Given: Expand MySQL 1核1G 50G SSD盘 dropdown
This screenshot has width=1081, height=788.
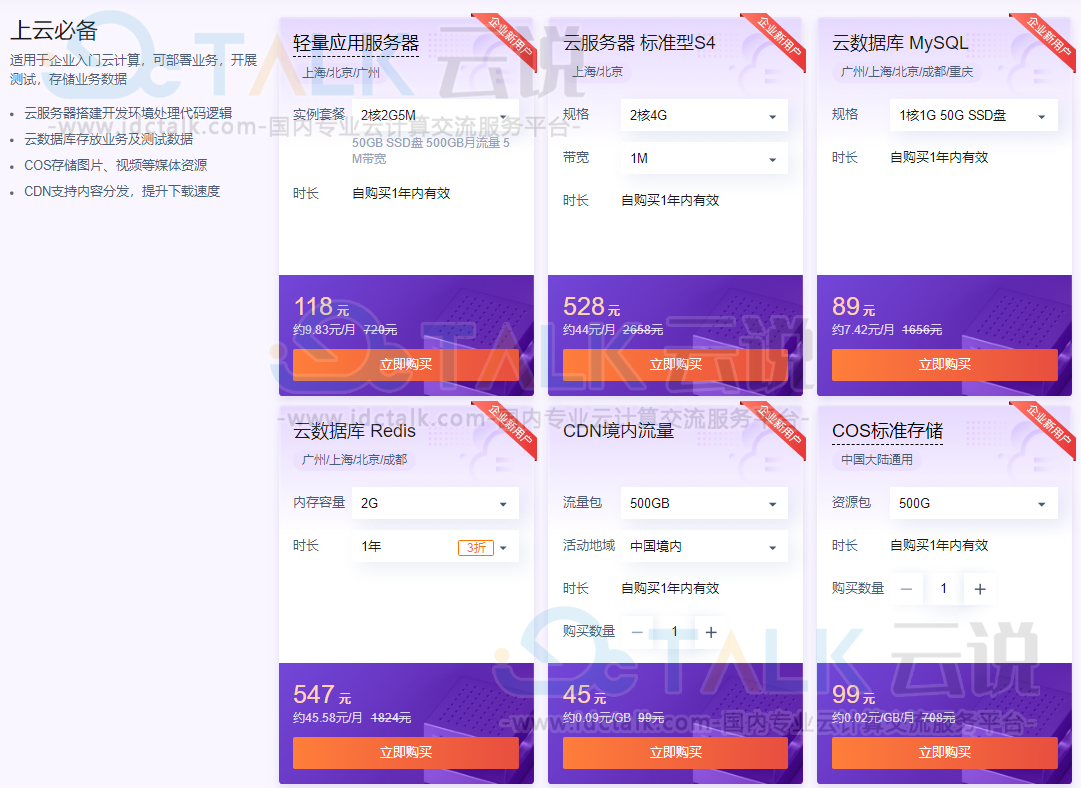Looking at the screenshot, I should (973, 115).
